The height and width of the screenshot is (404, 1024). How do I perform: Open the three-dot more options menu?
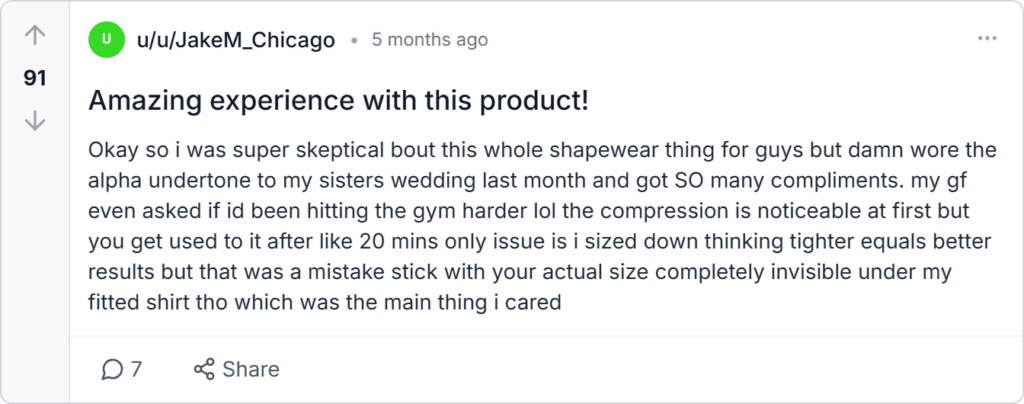pos(987,39)
